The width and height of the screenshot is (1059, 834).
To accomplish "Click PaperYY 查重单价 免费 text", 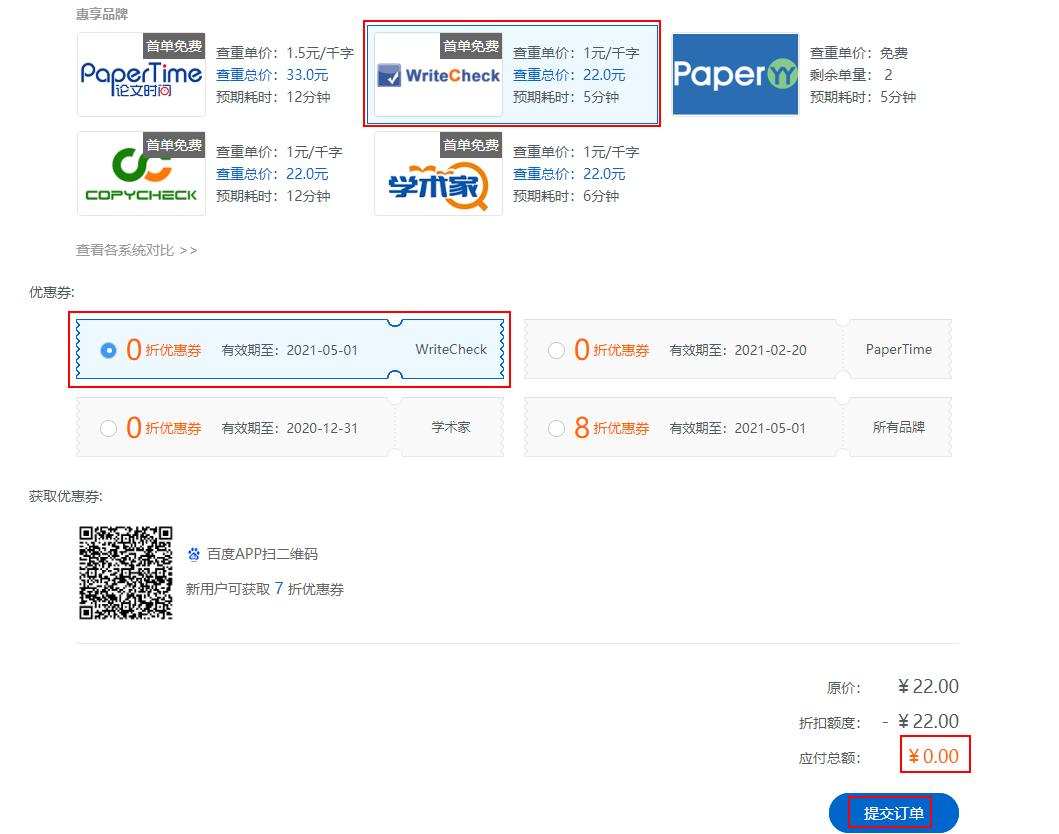I will pyautogui.click(x=859, y=53).
